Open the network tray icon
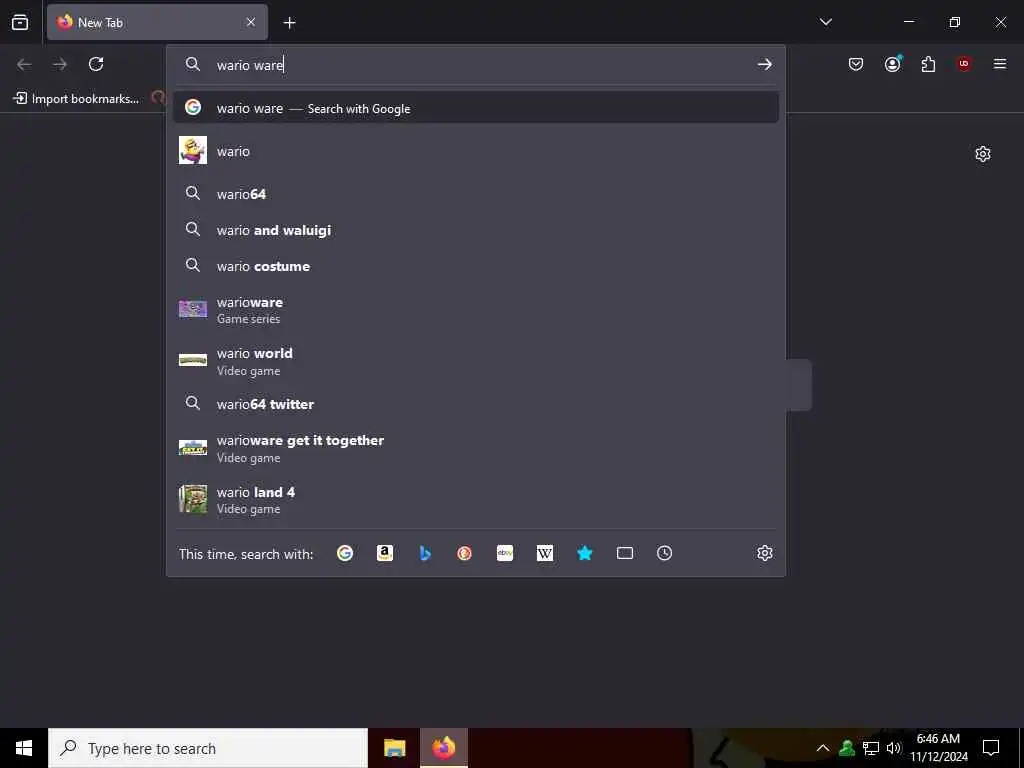The height and width of the screenshot is (768, 1024). coord(871,748)
